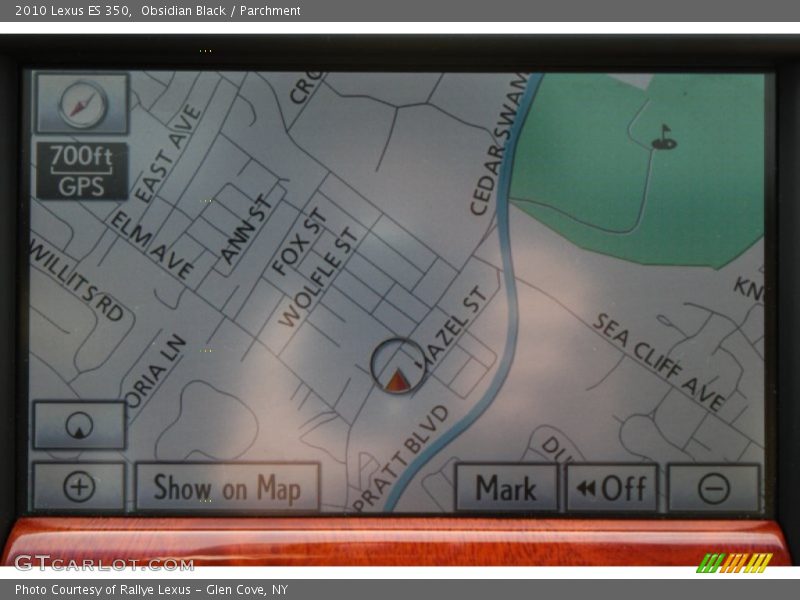The width and height of the screenshot is (800, 600).
Task: Tap the compass icon on the map
Action: click(x=82, y=104)
